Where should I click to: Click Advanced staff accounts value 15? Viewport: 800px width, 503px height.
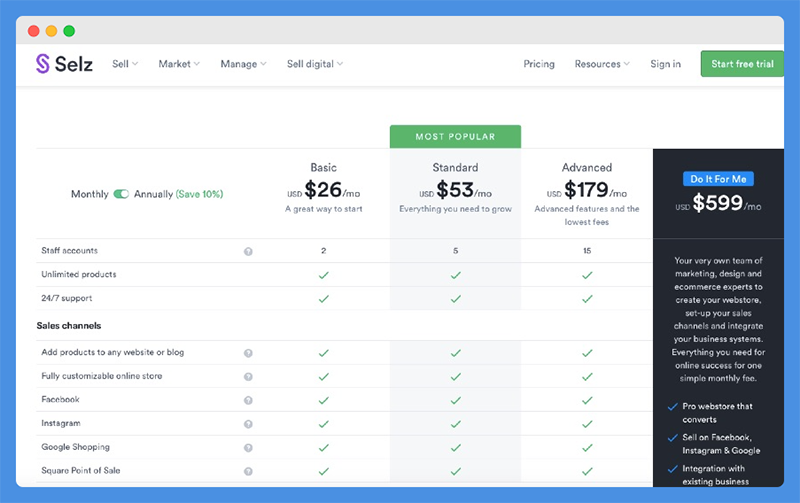[x=587, y=250]
